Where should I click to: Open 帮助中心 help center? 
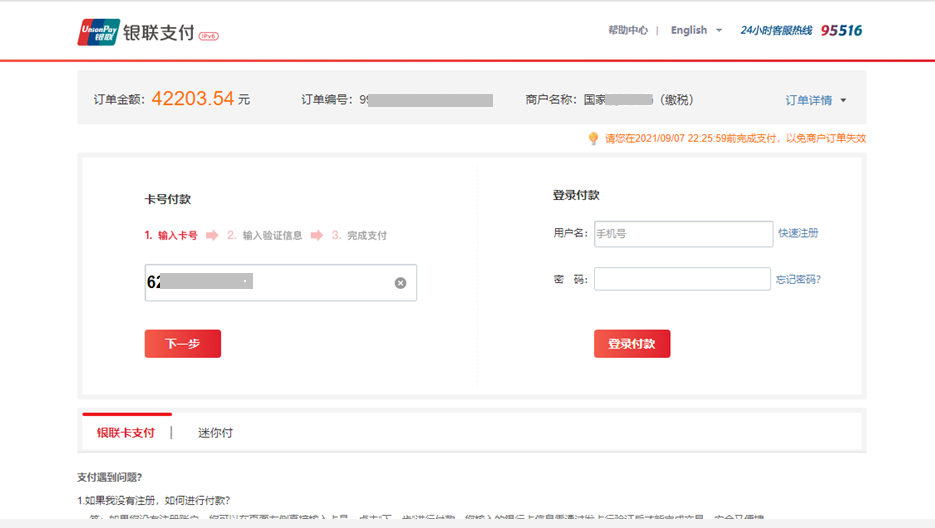point(627,30)
